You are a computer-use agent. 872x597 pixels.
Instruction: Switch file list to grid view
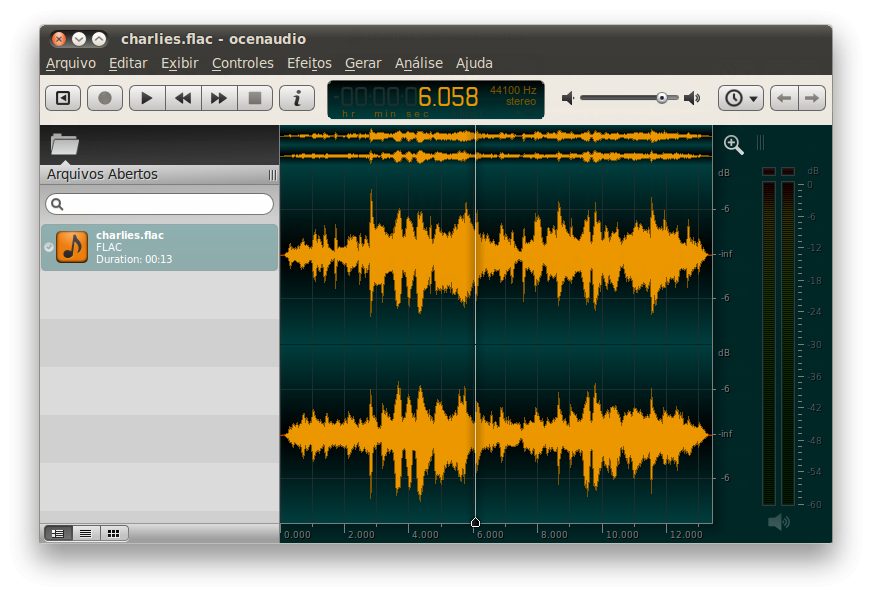pos(114,533)
